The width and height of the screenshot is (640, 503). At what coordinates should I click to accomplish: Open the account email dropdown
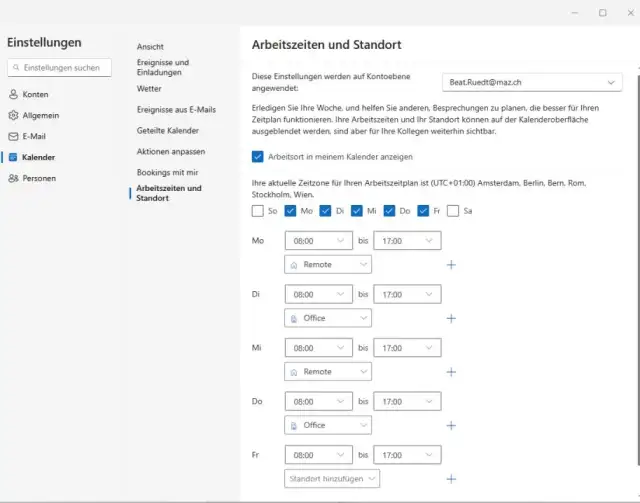531,82
